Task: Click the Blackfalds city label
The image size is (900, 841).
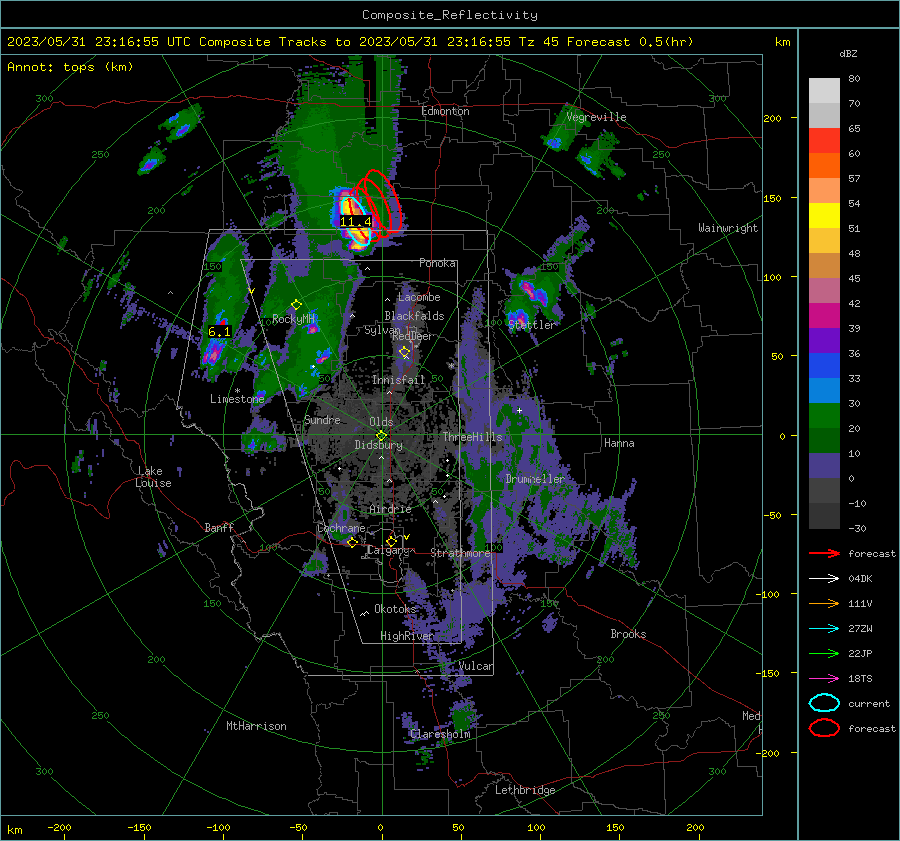Action: pos(414,316)
